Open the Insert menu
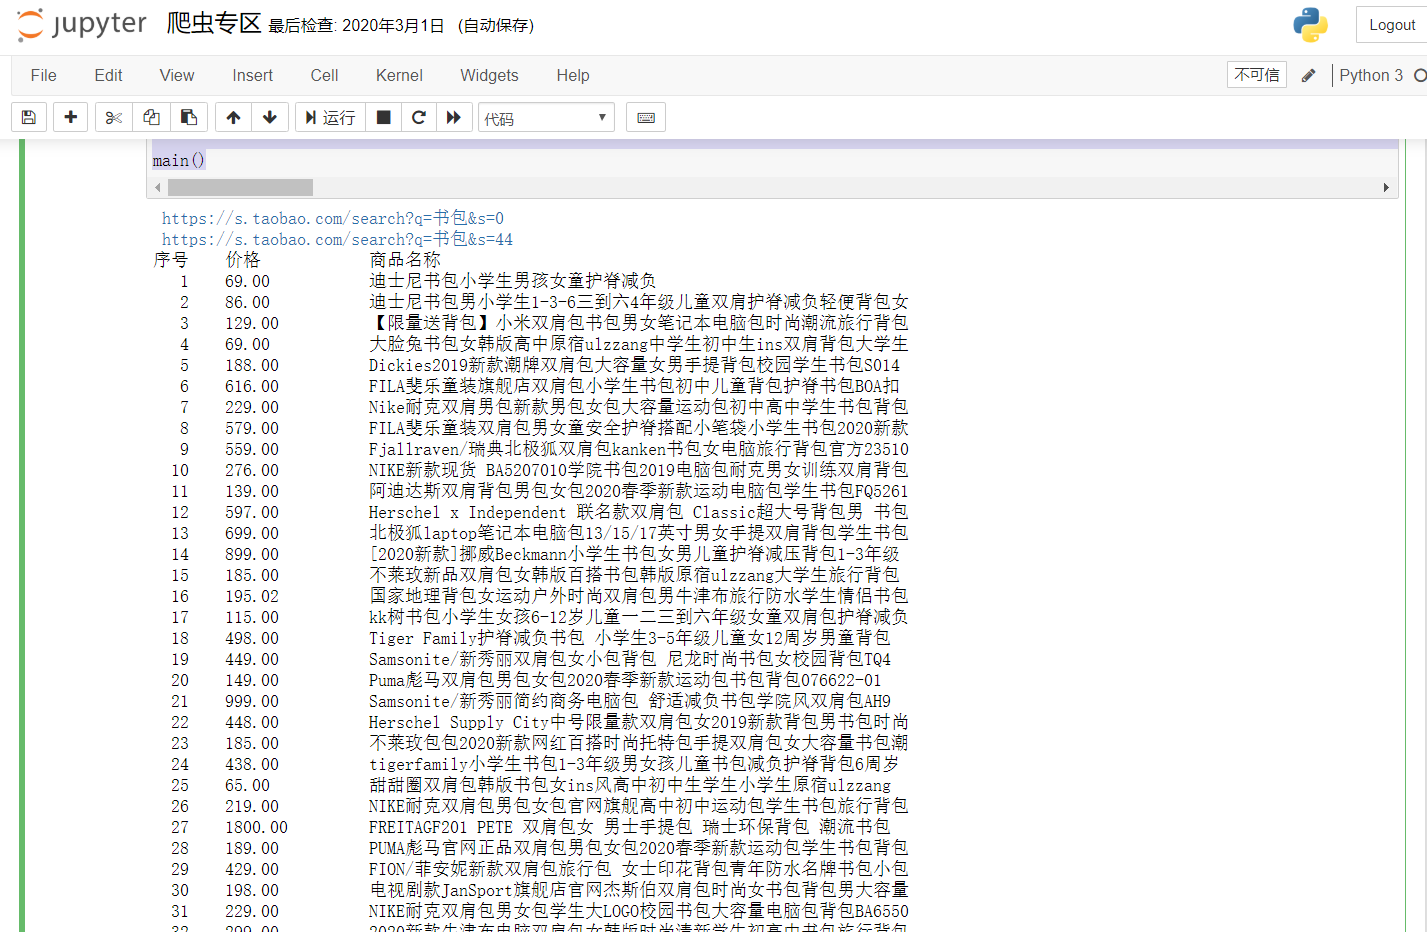The width and height of the screenshot is (1427, 932). 252,75
